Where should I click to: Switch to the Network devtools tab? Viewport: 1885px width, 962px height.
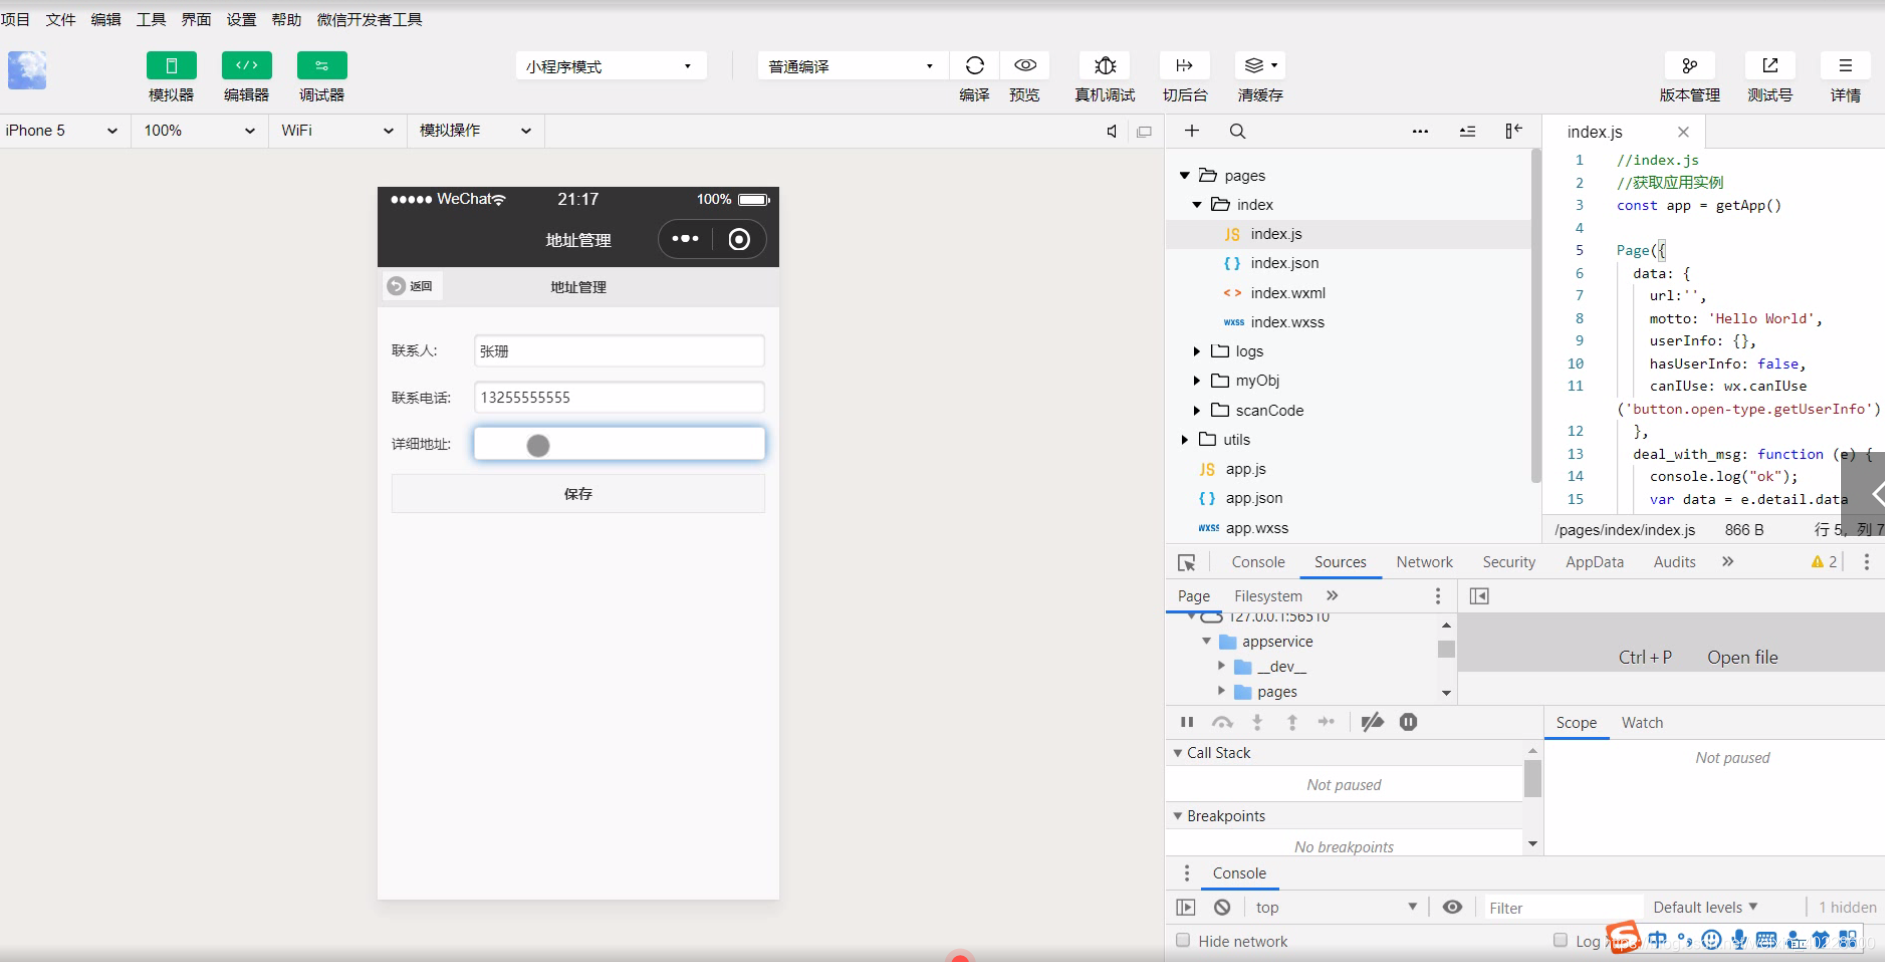point(1425,562)
